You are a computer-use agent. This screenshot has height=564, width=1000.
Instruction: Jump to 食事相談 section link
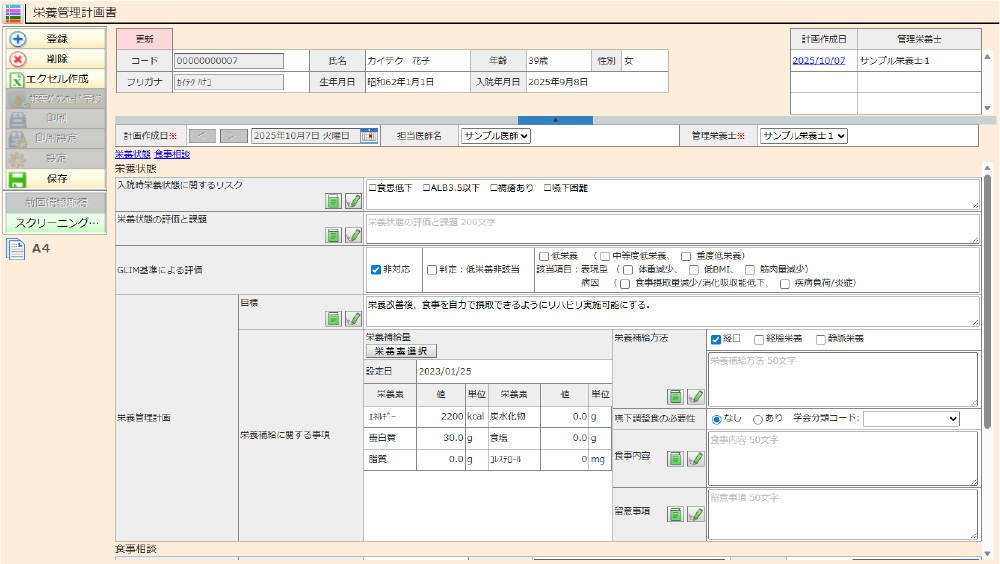[172, 154]
